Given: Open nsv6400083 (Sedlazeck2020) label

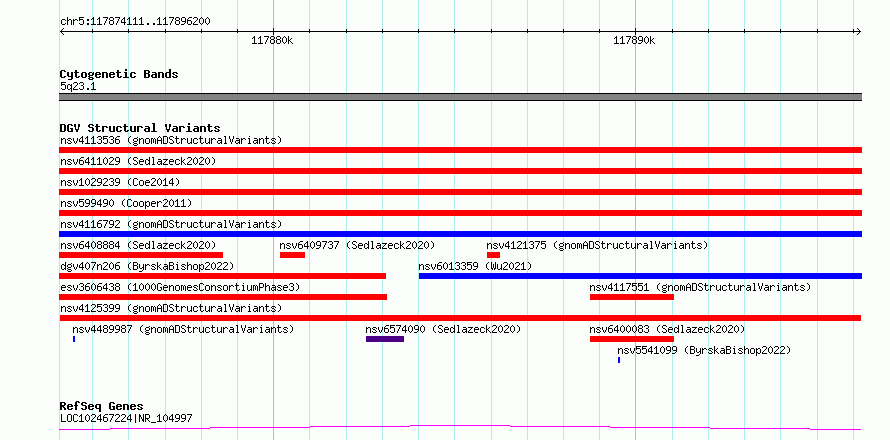Looking at the screenshot, I should pos(668,329).
